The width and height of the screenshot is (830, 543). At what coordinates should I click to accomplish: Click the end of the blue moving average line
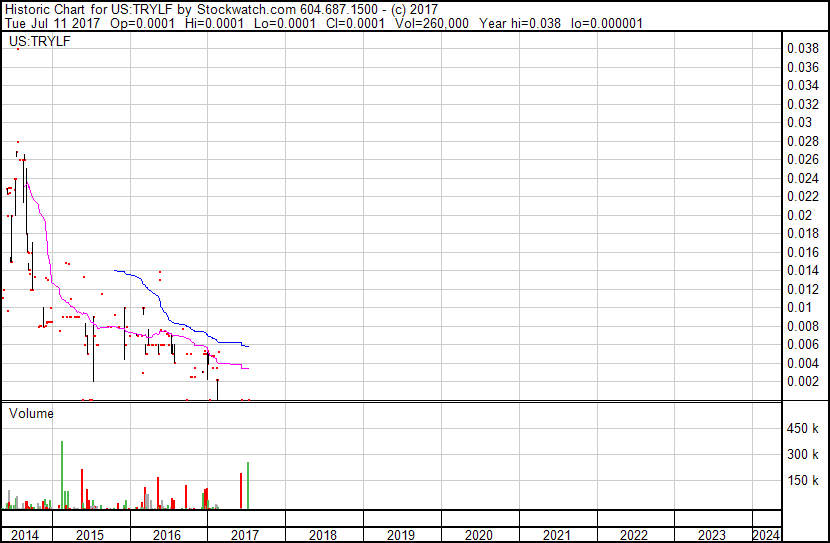[248, 346]
